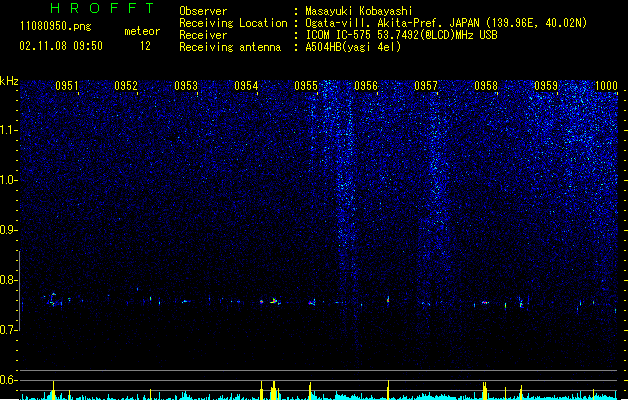629x400 pixels.
Task: Click the 0.7 kHz axis label
Action: pyautogui.click(x=8, y=330)
